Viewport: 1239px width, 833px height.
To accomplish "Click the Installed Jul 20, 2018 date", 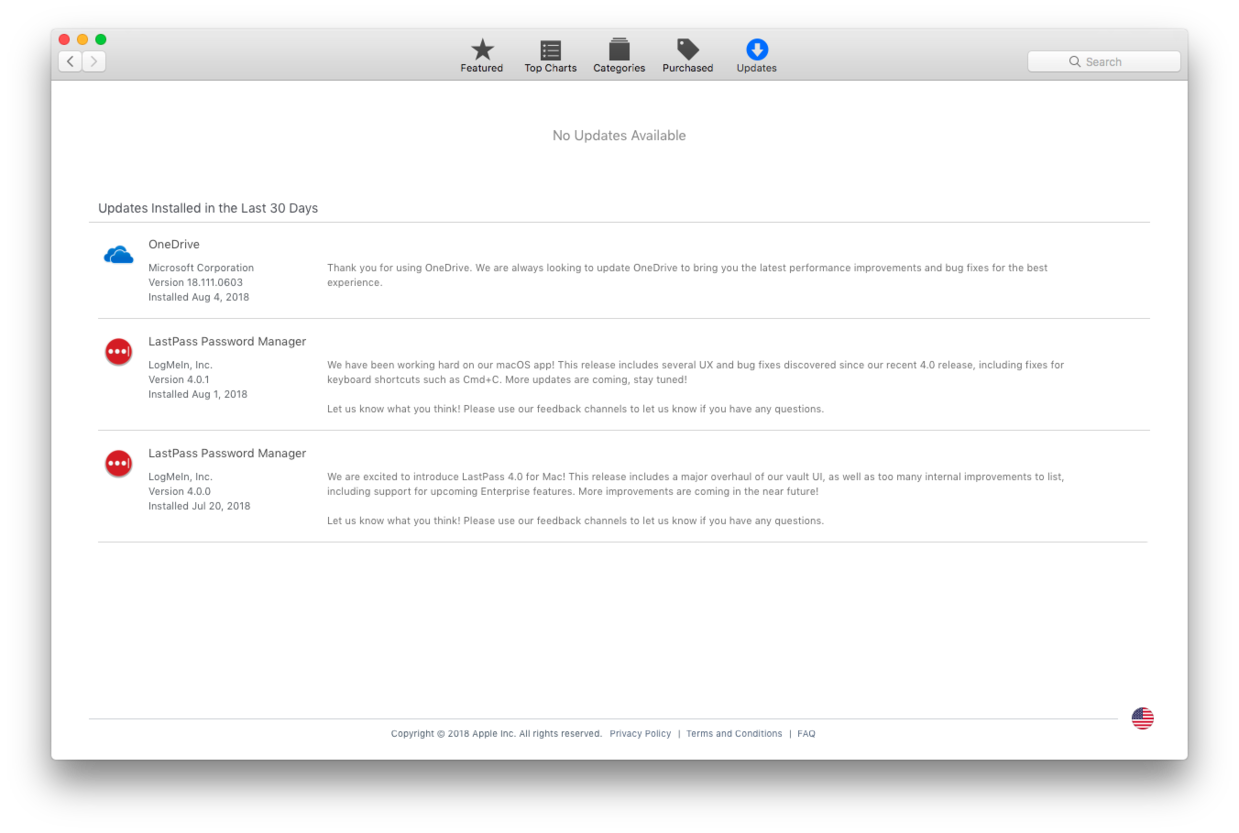I will click(x=199, y=506).
